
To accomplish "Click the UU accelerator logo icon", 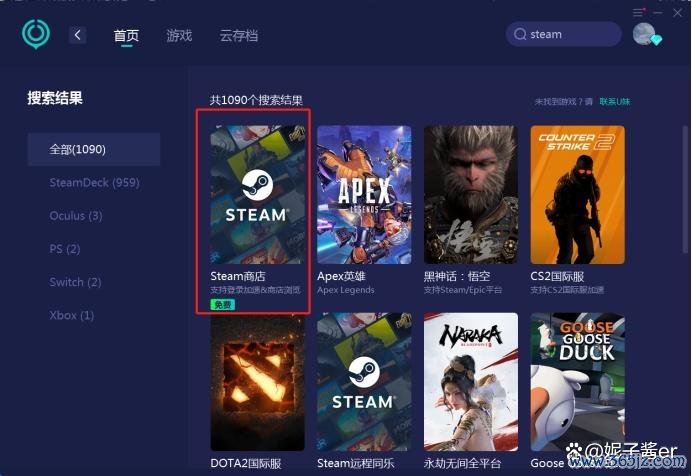I will pos(36,34).
